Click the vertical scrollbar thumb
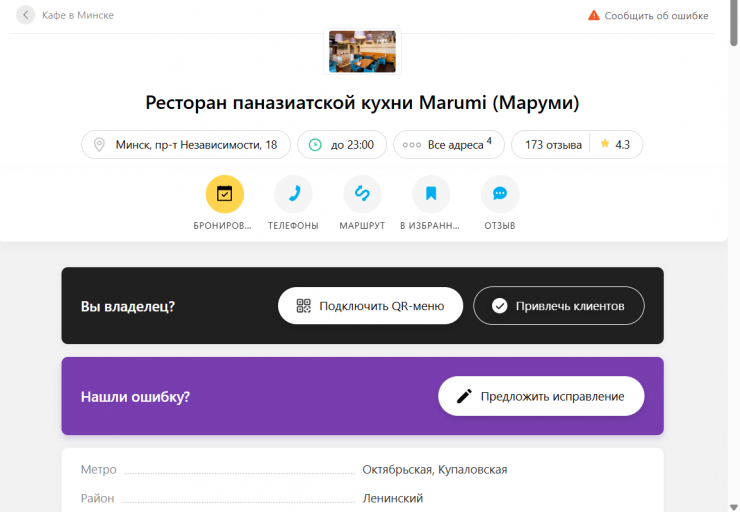Viewport: 740px width, 512px height. pos(734,23)
